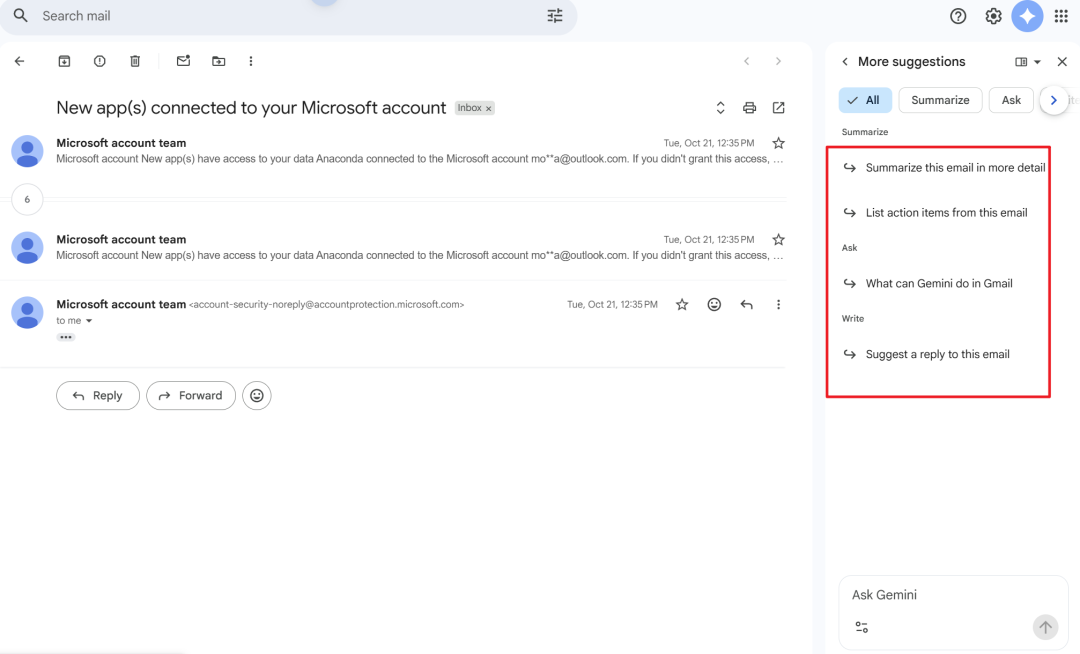Show trimmed content in the last message

(66, 337)
